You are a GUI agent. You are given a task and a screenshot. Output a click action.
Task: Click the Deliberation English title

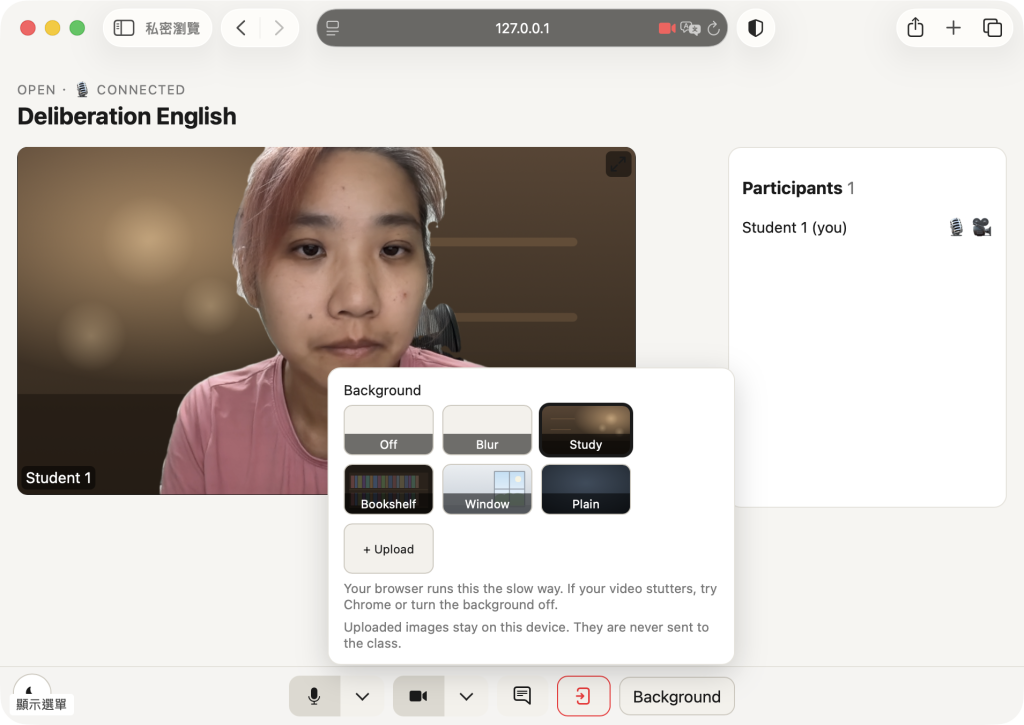tap(127, 116)
